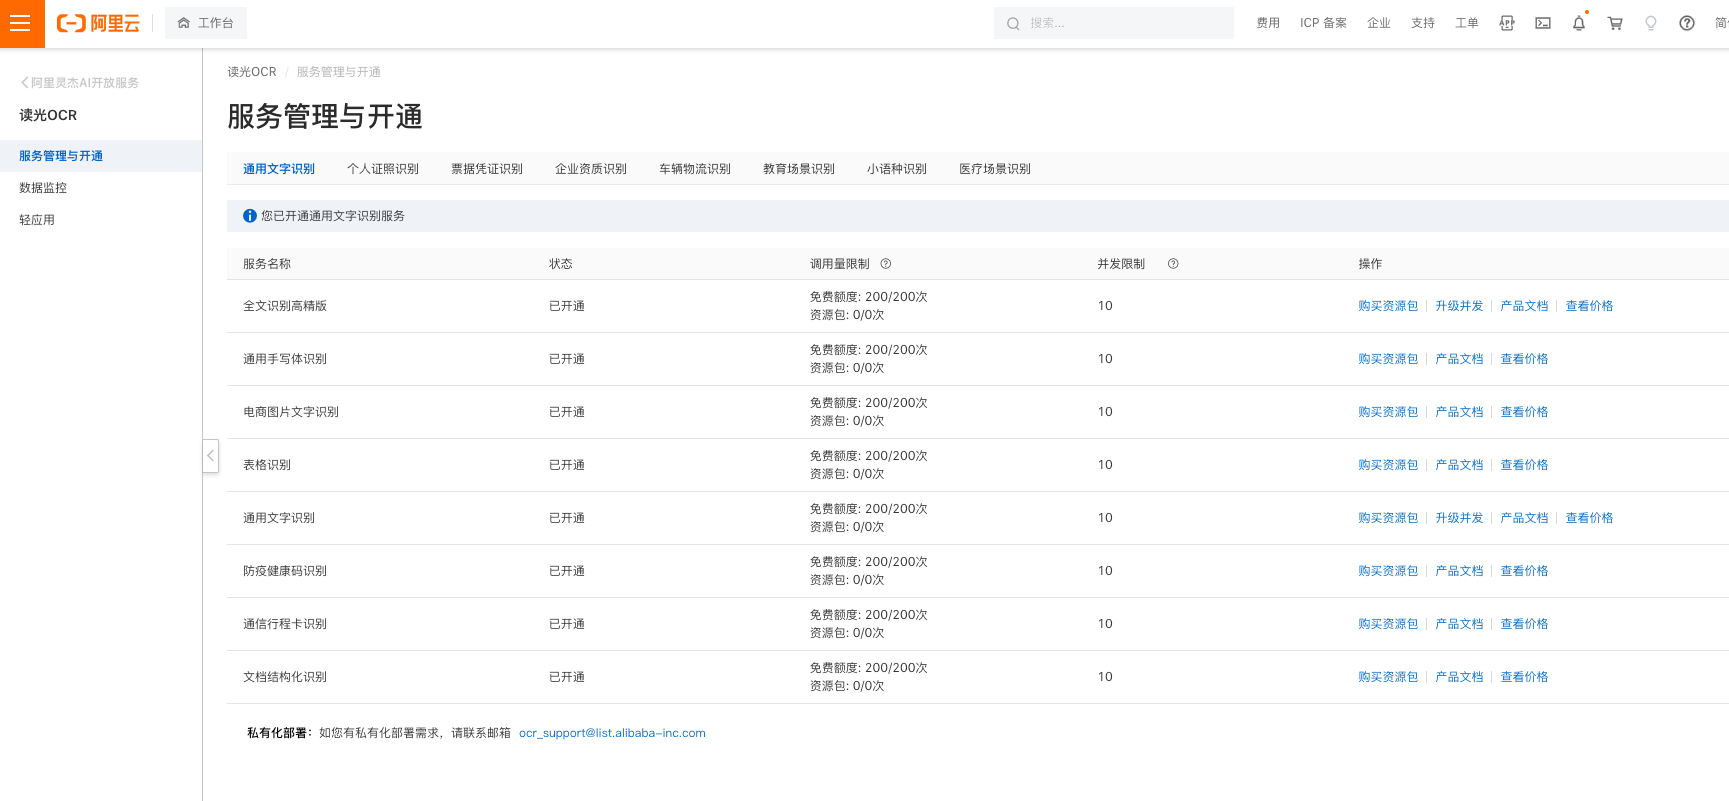
Task: Click 查看价格 for 通用文字识别 row
Action: point(1589,518)
